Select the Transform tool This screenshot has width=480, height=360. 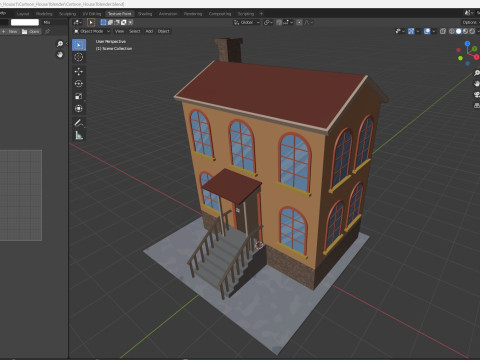[x=79, y=109]
